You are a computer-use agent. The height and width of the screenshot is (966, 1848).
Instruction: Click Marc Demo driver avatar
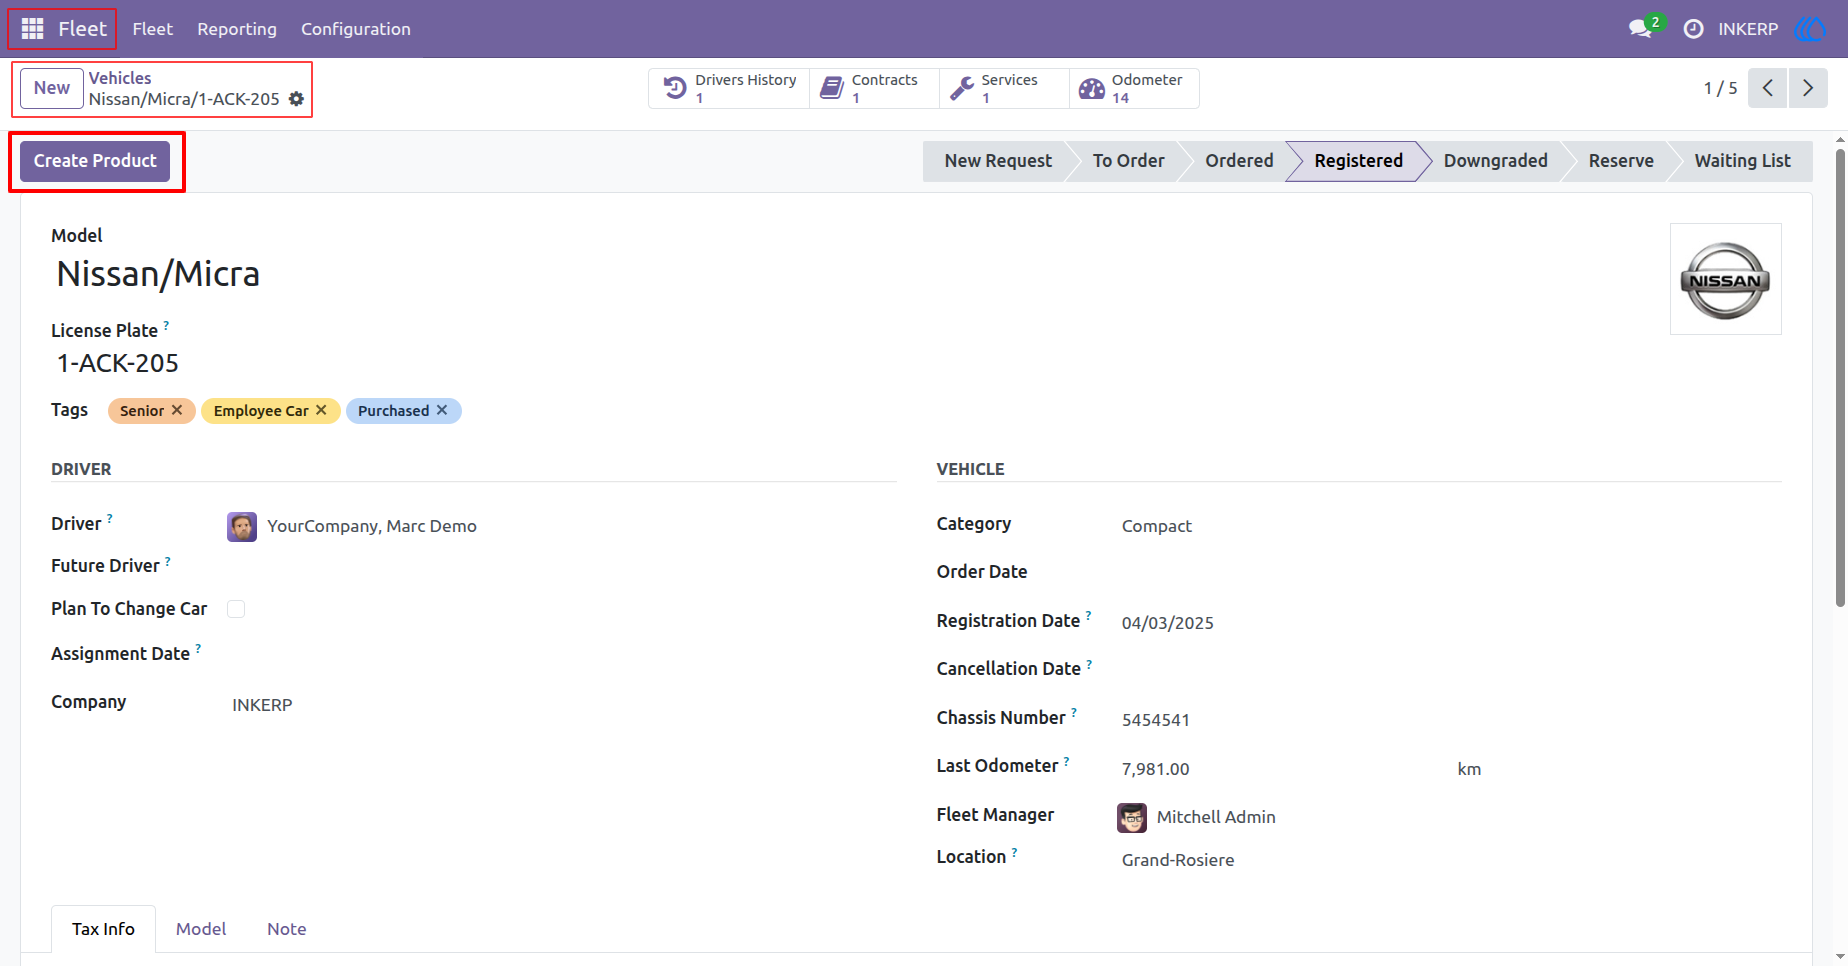242,526
